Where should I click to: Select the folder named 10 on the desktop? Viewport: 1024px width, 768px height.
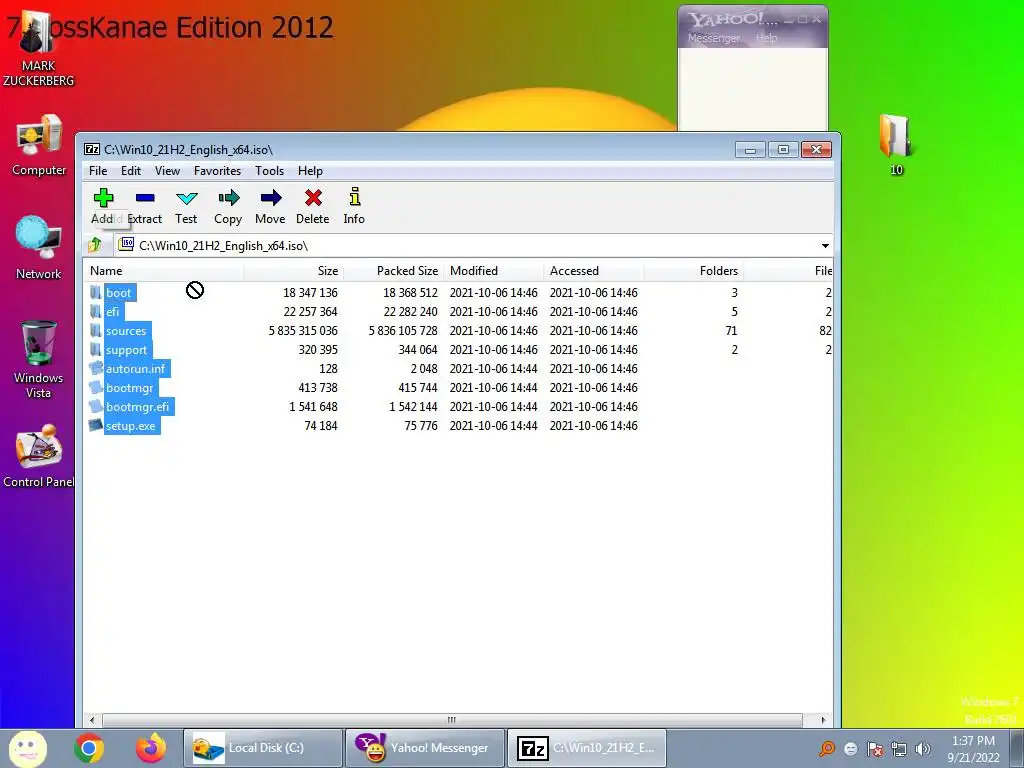coord(896,136)
